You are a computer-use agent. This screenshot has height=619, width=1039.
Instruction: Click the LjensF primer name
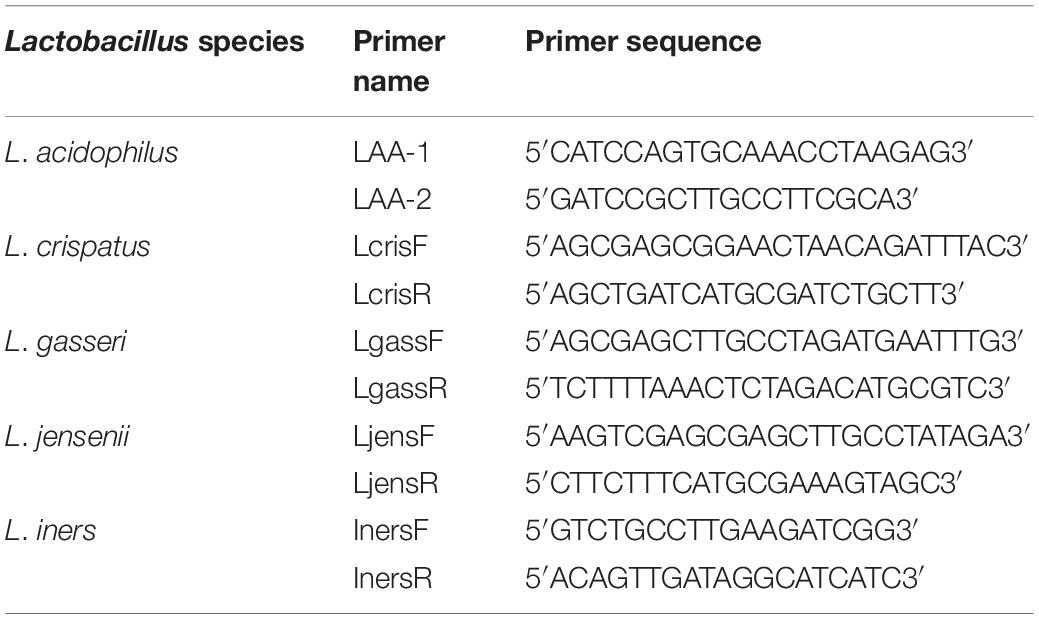tap(394, 437)
